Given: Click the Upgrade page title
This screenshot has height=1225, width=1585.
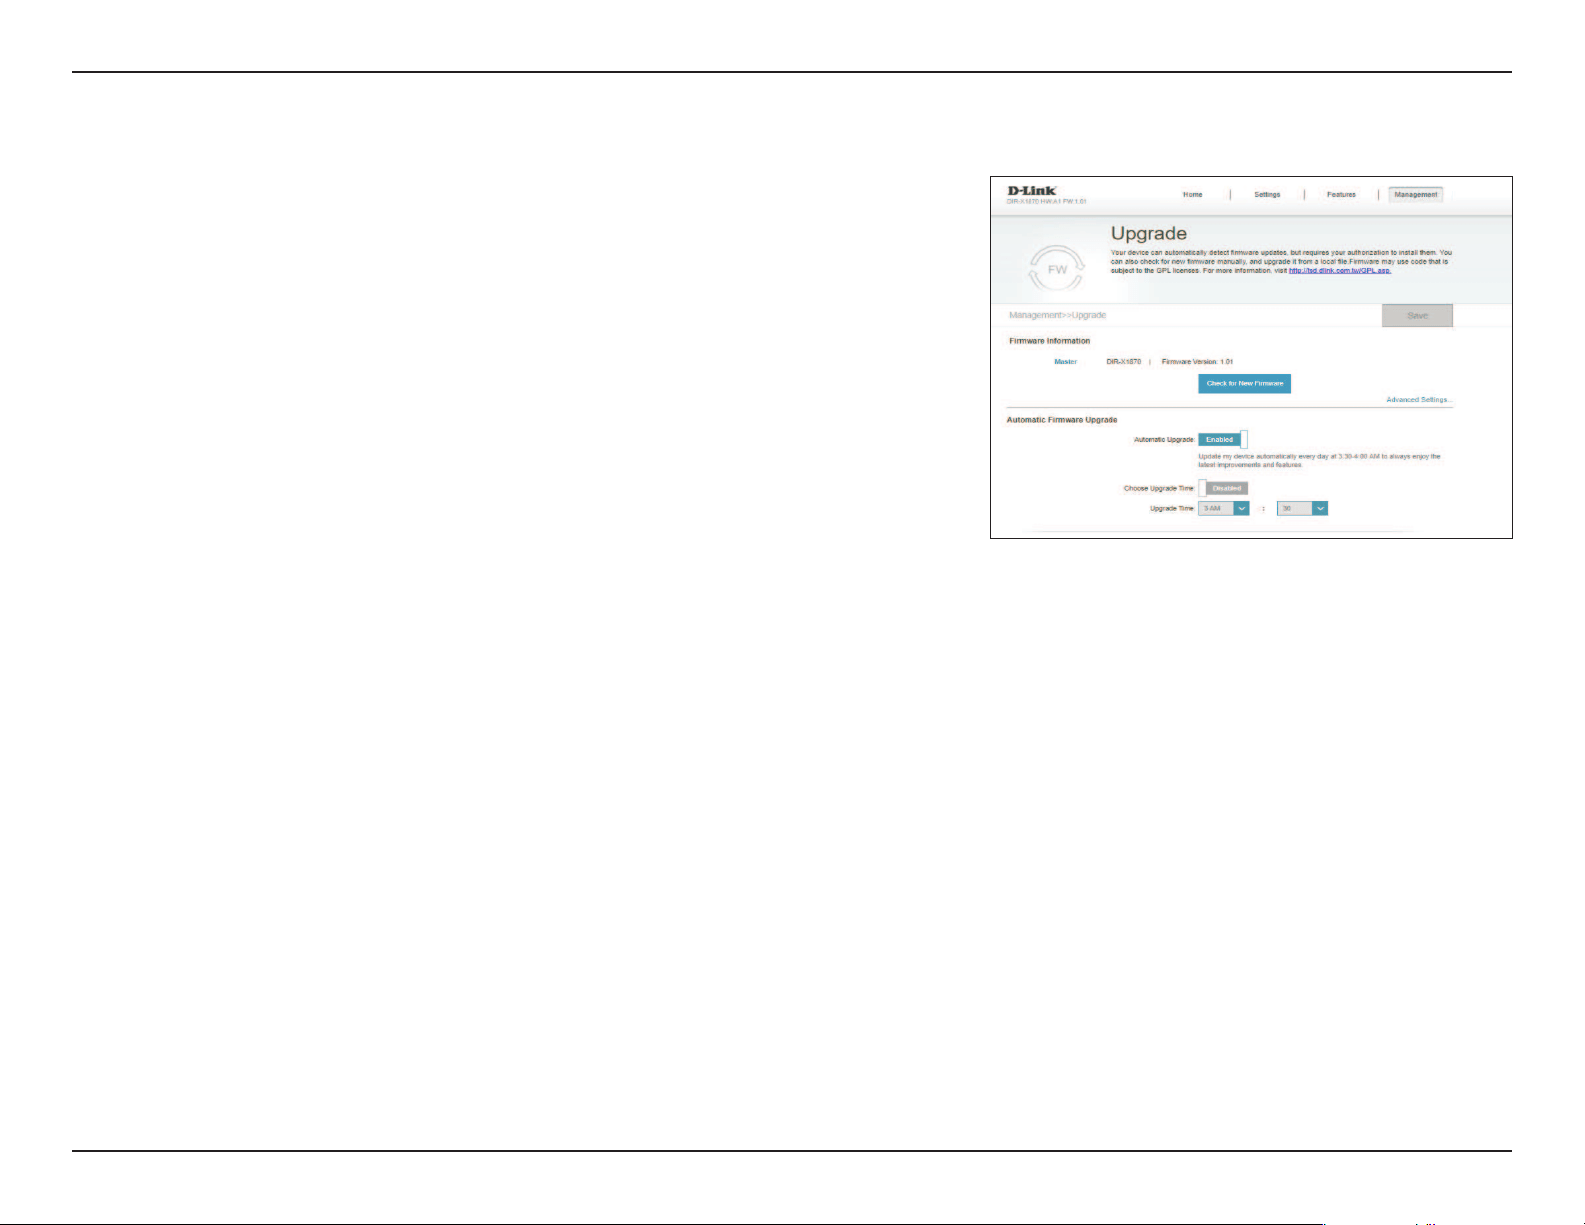Looking at the screenshot, I should click(1148, 234).
